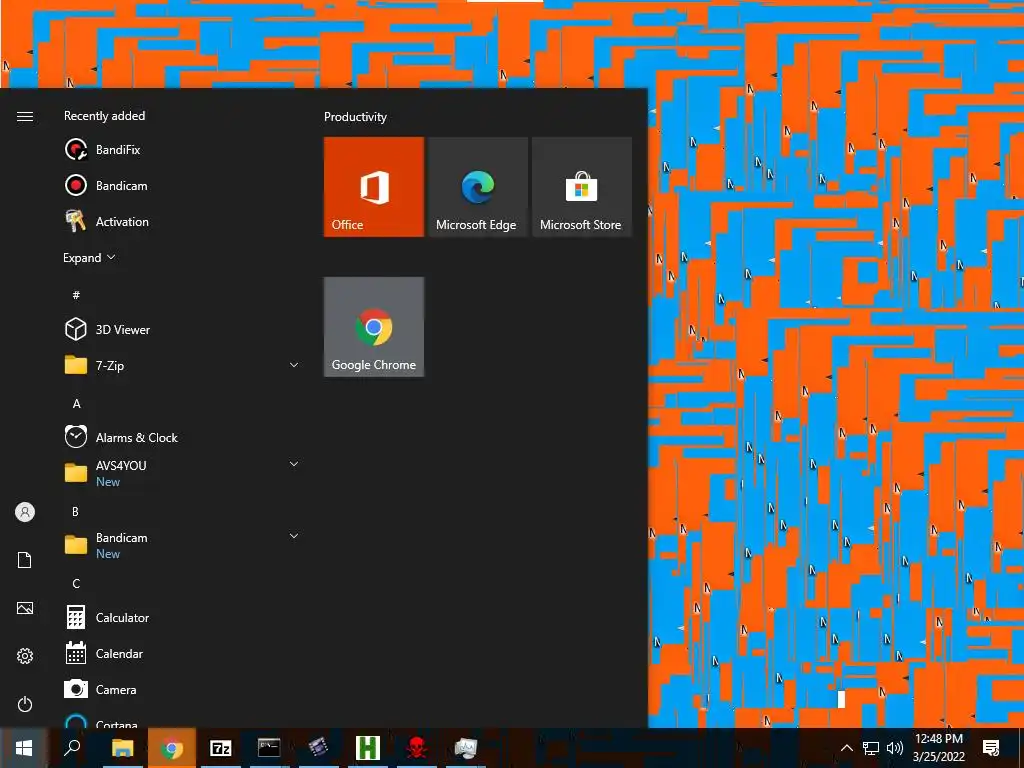Open the red skull app on taskbar
The height and width of the screenshot is (768, 1024).
pos(417,748)
